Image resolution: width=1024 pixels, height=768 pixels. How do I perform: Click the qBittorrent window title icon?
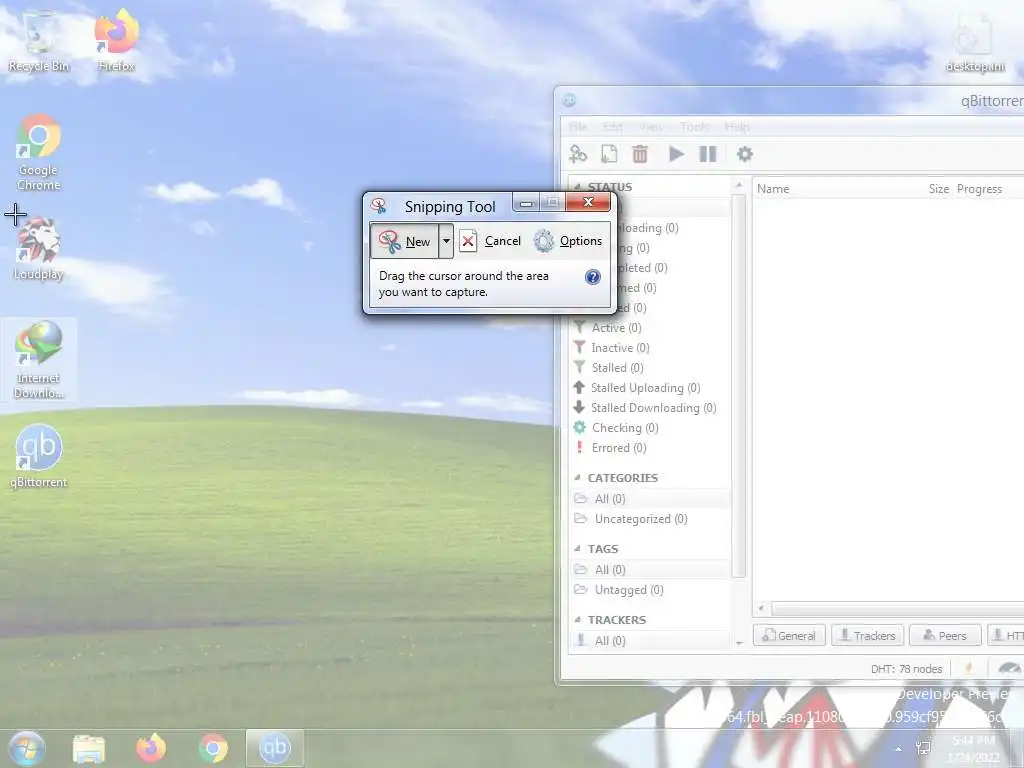coord(569,100)
